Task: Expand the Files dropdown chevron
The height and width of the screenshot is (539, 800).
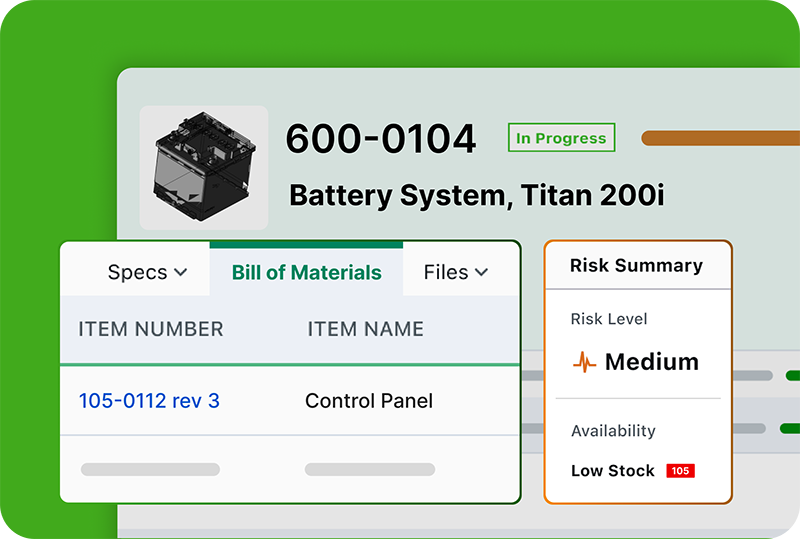Action: [x=481, y=272]
